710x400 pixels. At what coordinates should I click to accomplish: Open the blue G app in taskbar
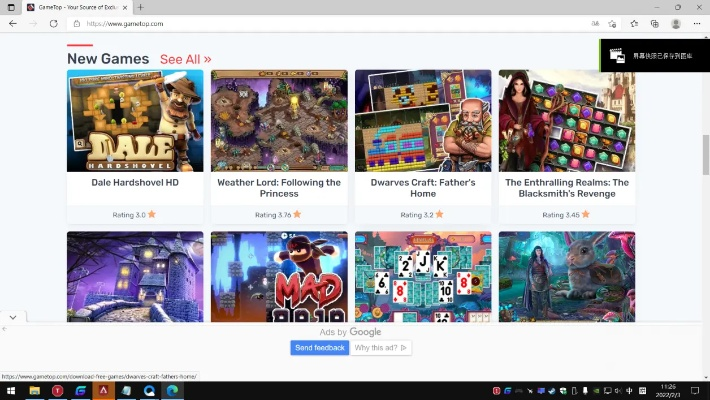(x=81, y=390)
